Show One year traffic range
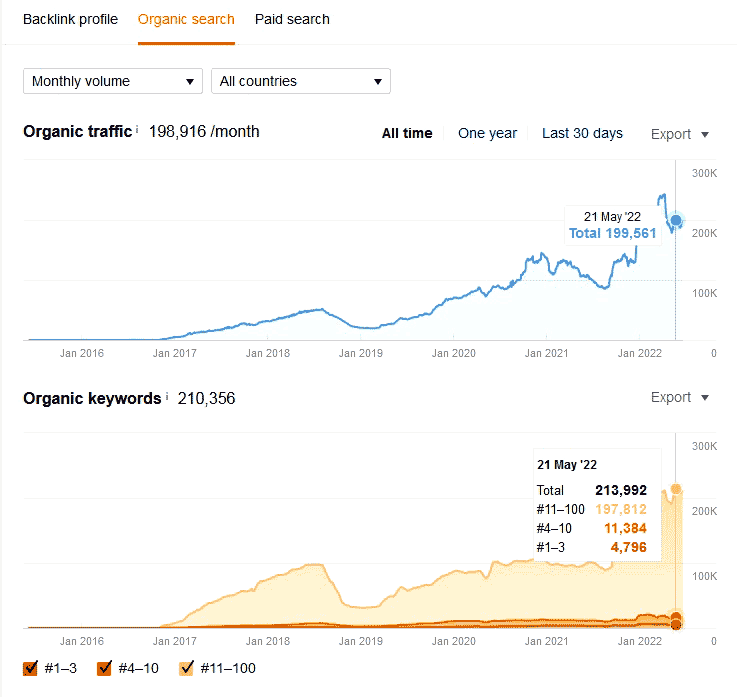The width and height of the screenshot is (737, 697). pyautogui.click(x=487, y=133)
